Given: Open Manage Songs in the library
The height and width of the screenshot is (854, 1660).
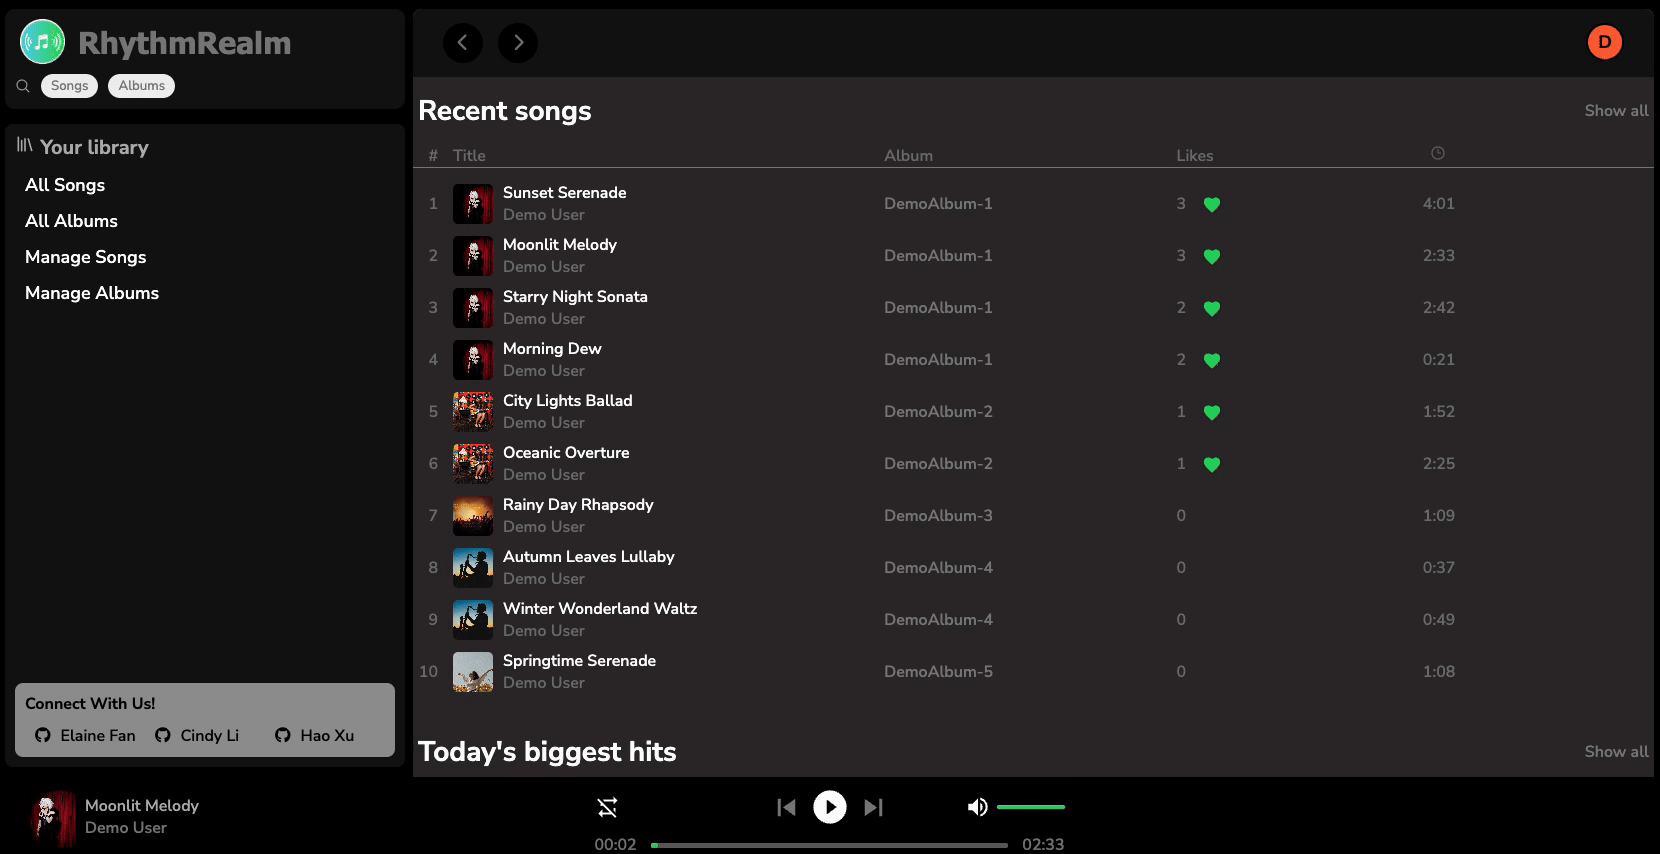Looking at the screenshot, I should [86, 257].
